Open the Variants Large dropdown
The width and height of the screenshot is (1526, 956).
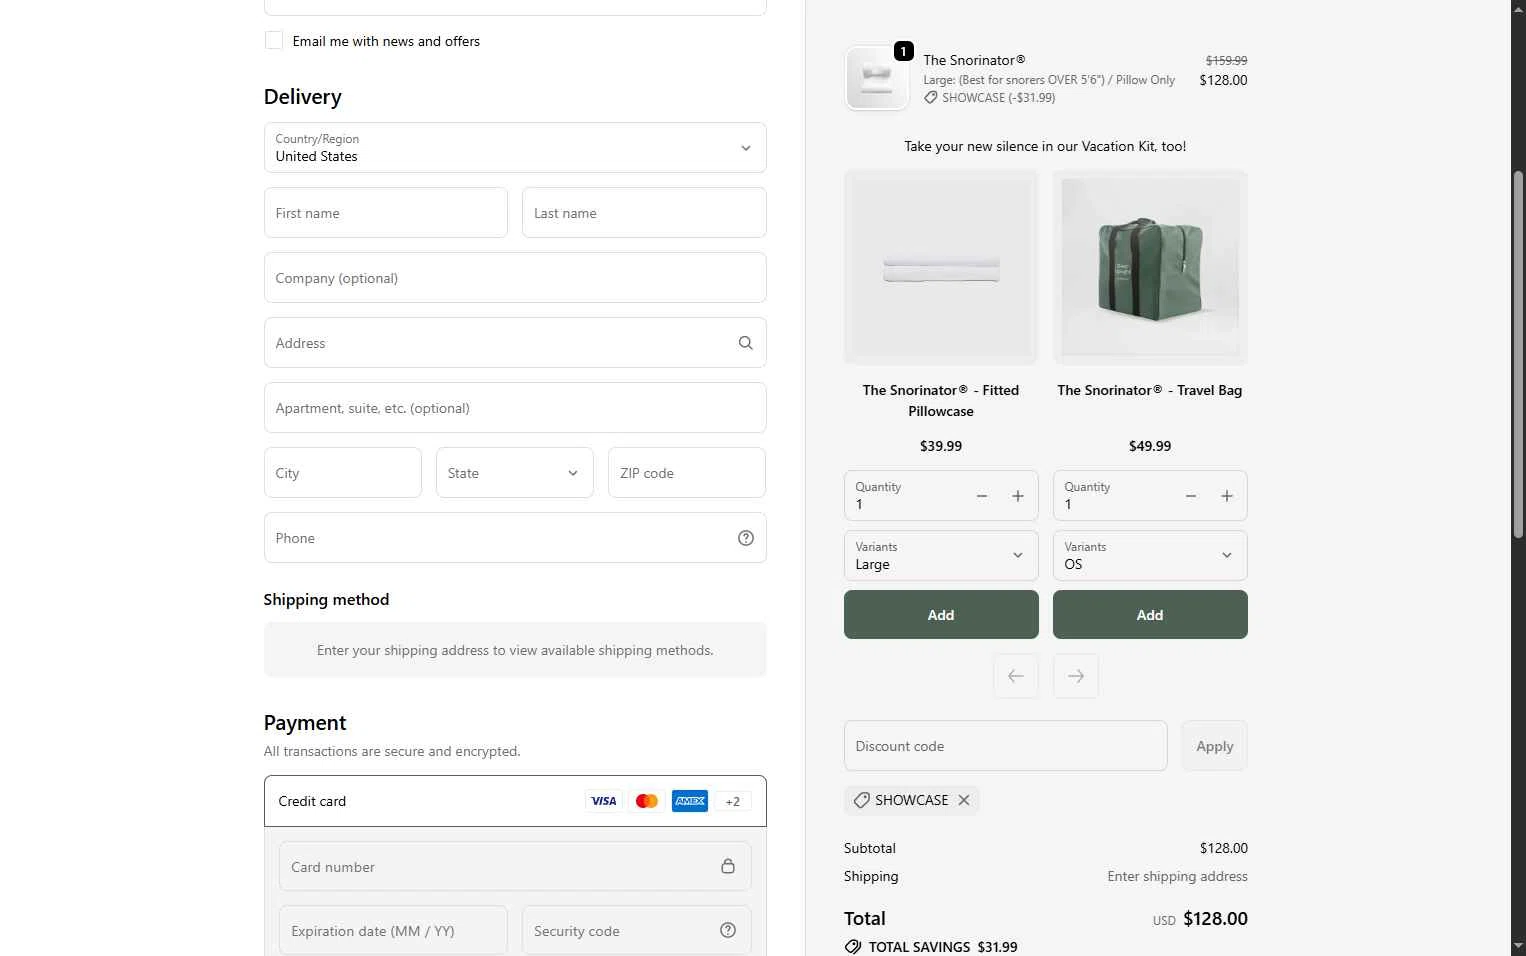[941, 556]
